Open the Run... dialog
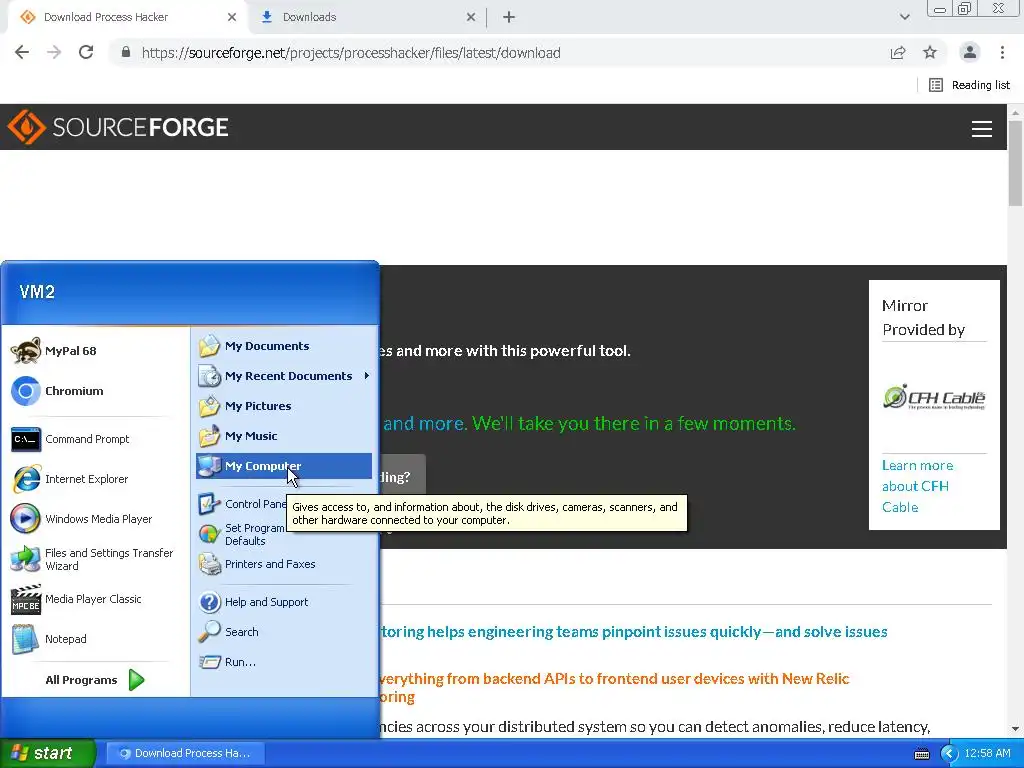 283,662
